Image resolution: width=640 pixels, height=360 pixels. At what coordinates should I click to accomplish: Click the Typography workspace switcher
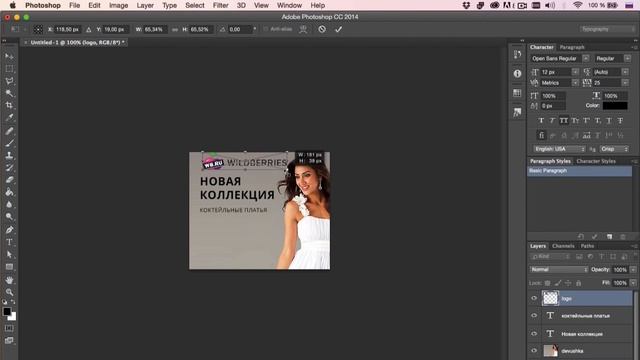(607, 29)
